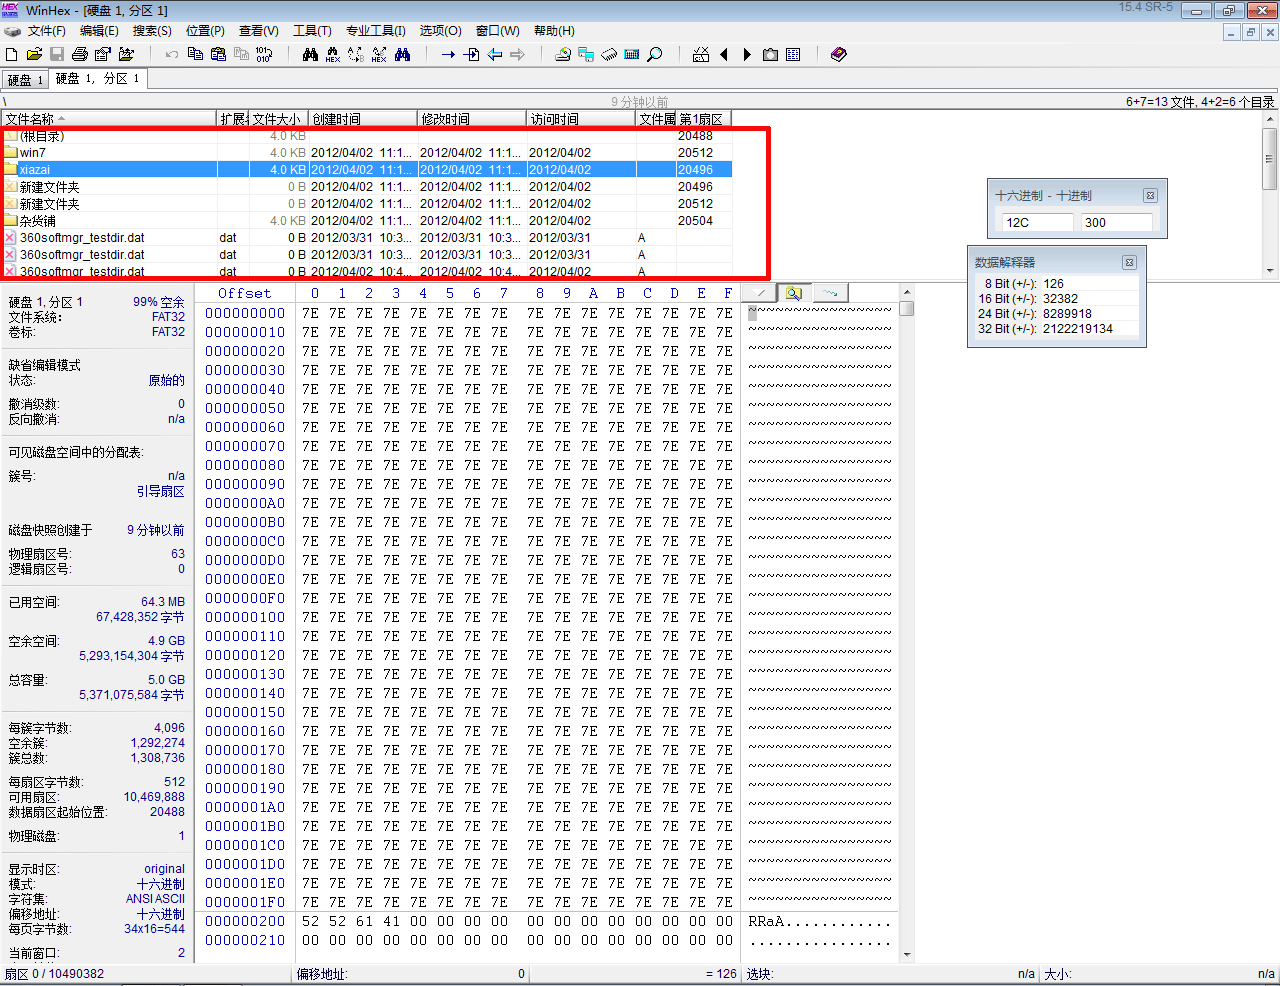The width and height of the screenshot is (1280, 986).
Task: Click the 引导扇区 link in info panel
Action: [160, 492]
